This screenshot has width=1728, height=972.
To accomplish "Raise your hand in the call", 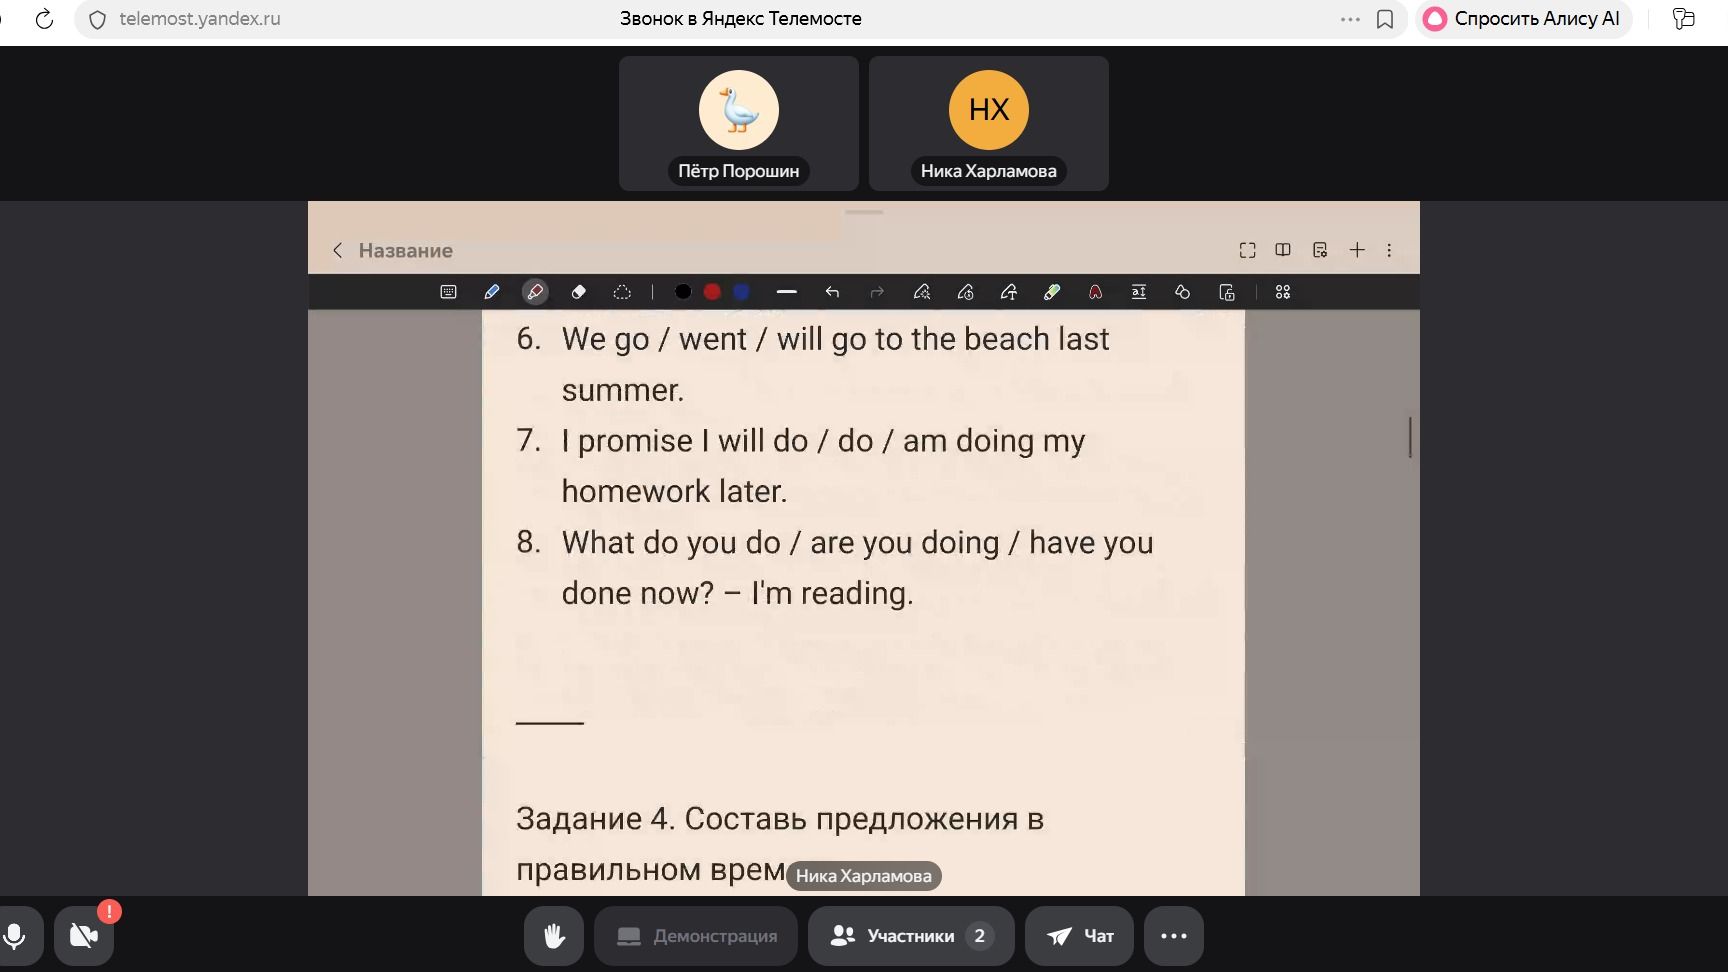I will (554, 936).
